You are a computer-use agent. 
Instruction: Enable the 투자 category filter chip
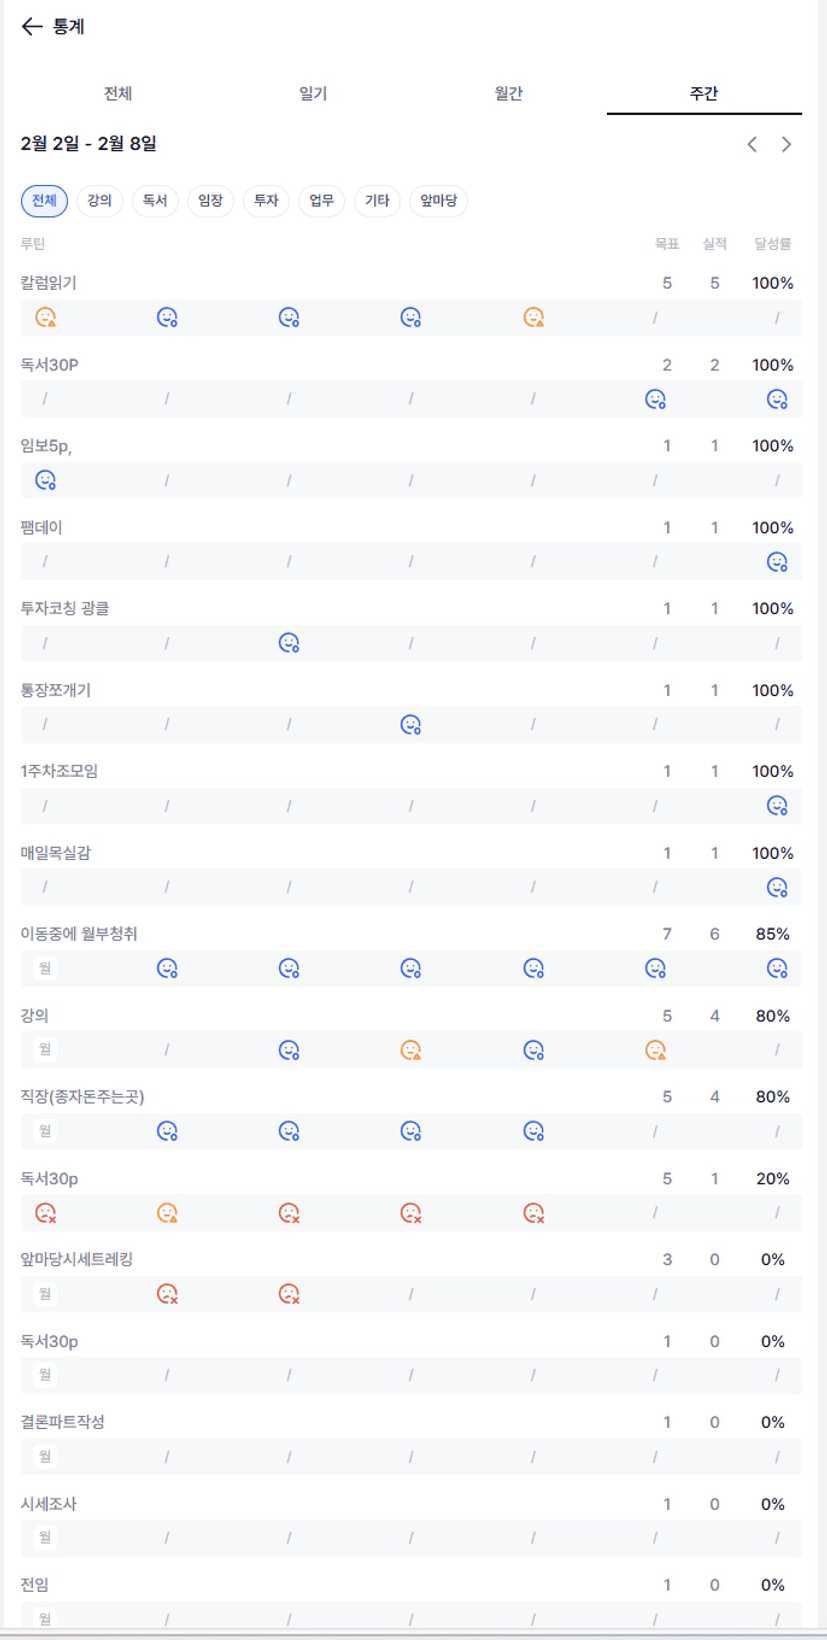pos(266,201)
